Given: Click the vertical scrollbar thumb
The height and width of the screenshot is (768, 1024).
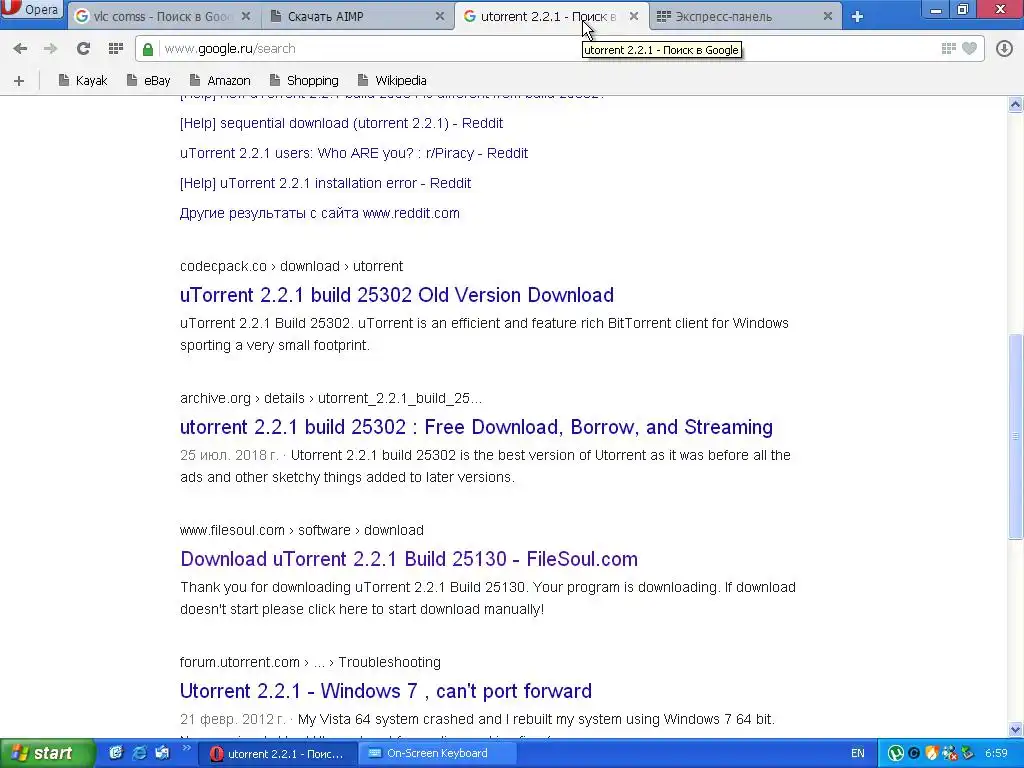Looking at the screenshot, I should click(1015, 436).
